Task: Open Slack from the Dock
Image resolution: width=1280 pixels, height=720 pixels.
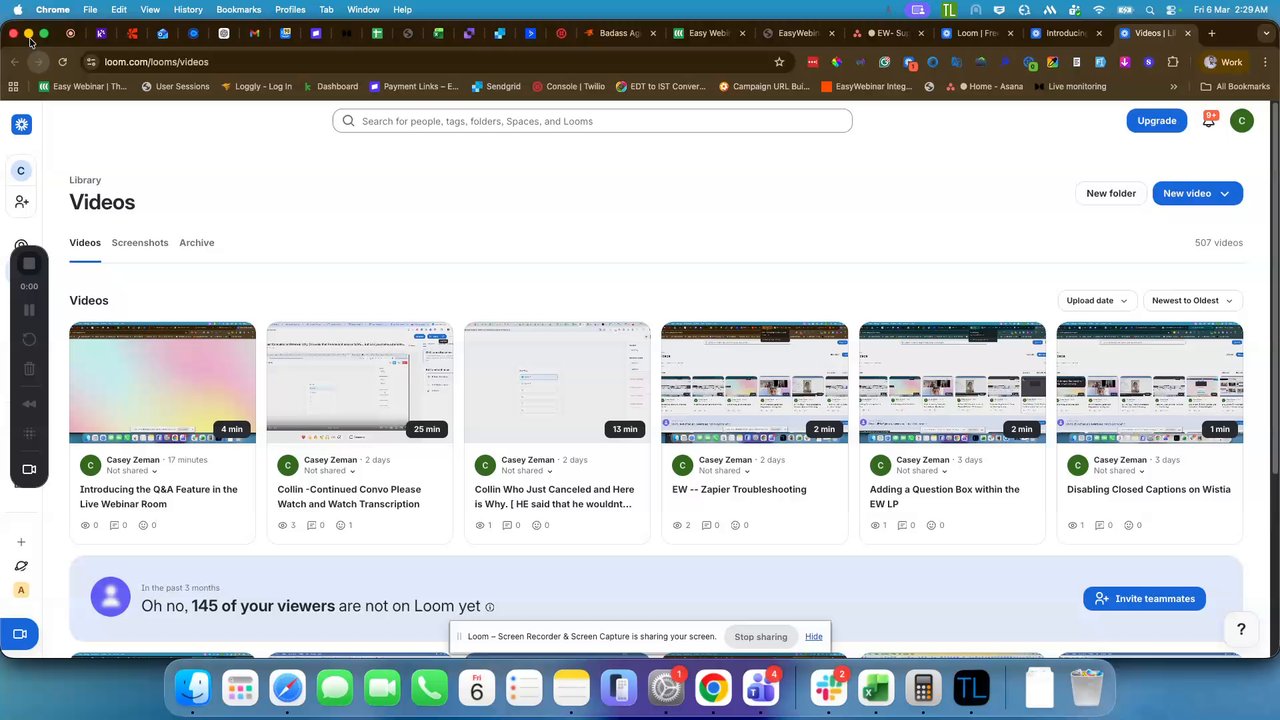Action: pyautogui.click(x=828, y=689)
